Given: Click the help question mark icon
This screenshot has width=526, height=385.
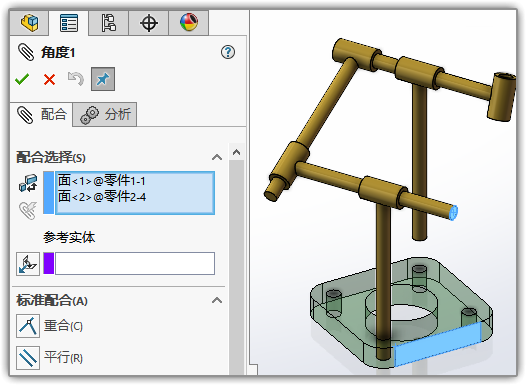Looking at the screenshot, I should [x=228, y=52].
